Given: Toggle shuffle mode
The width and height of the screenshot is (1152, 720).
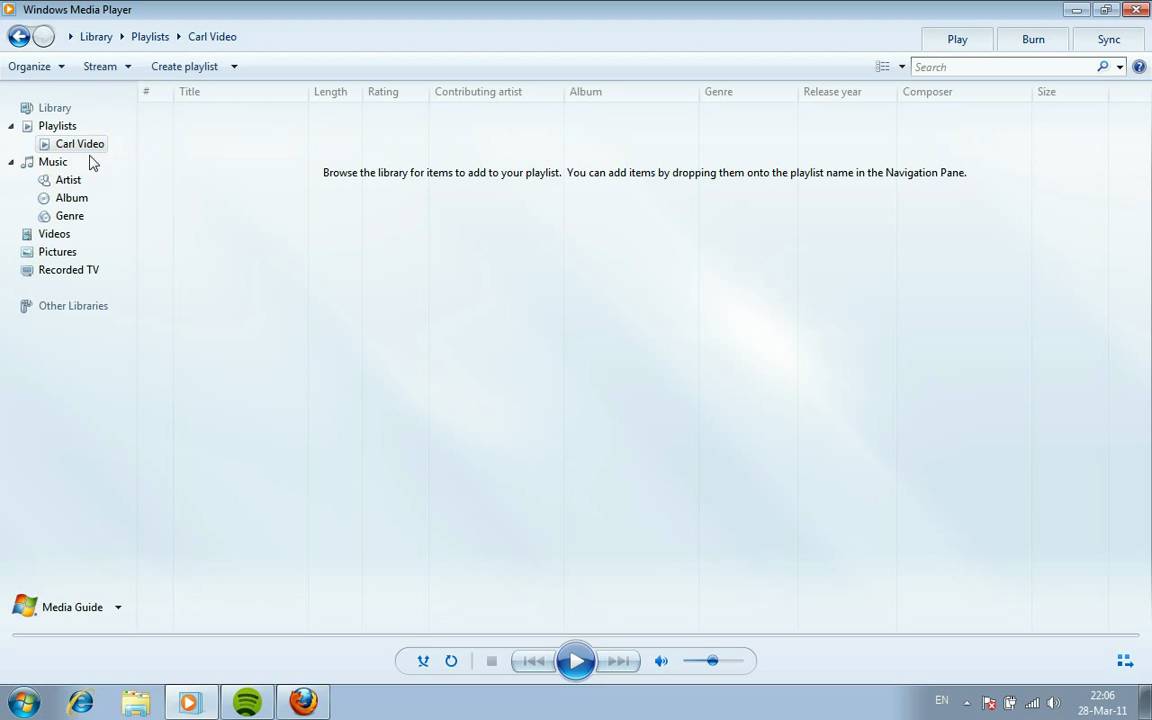Looking at the screenshot, I should point(423,661).
